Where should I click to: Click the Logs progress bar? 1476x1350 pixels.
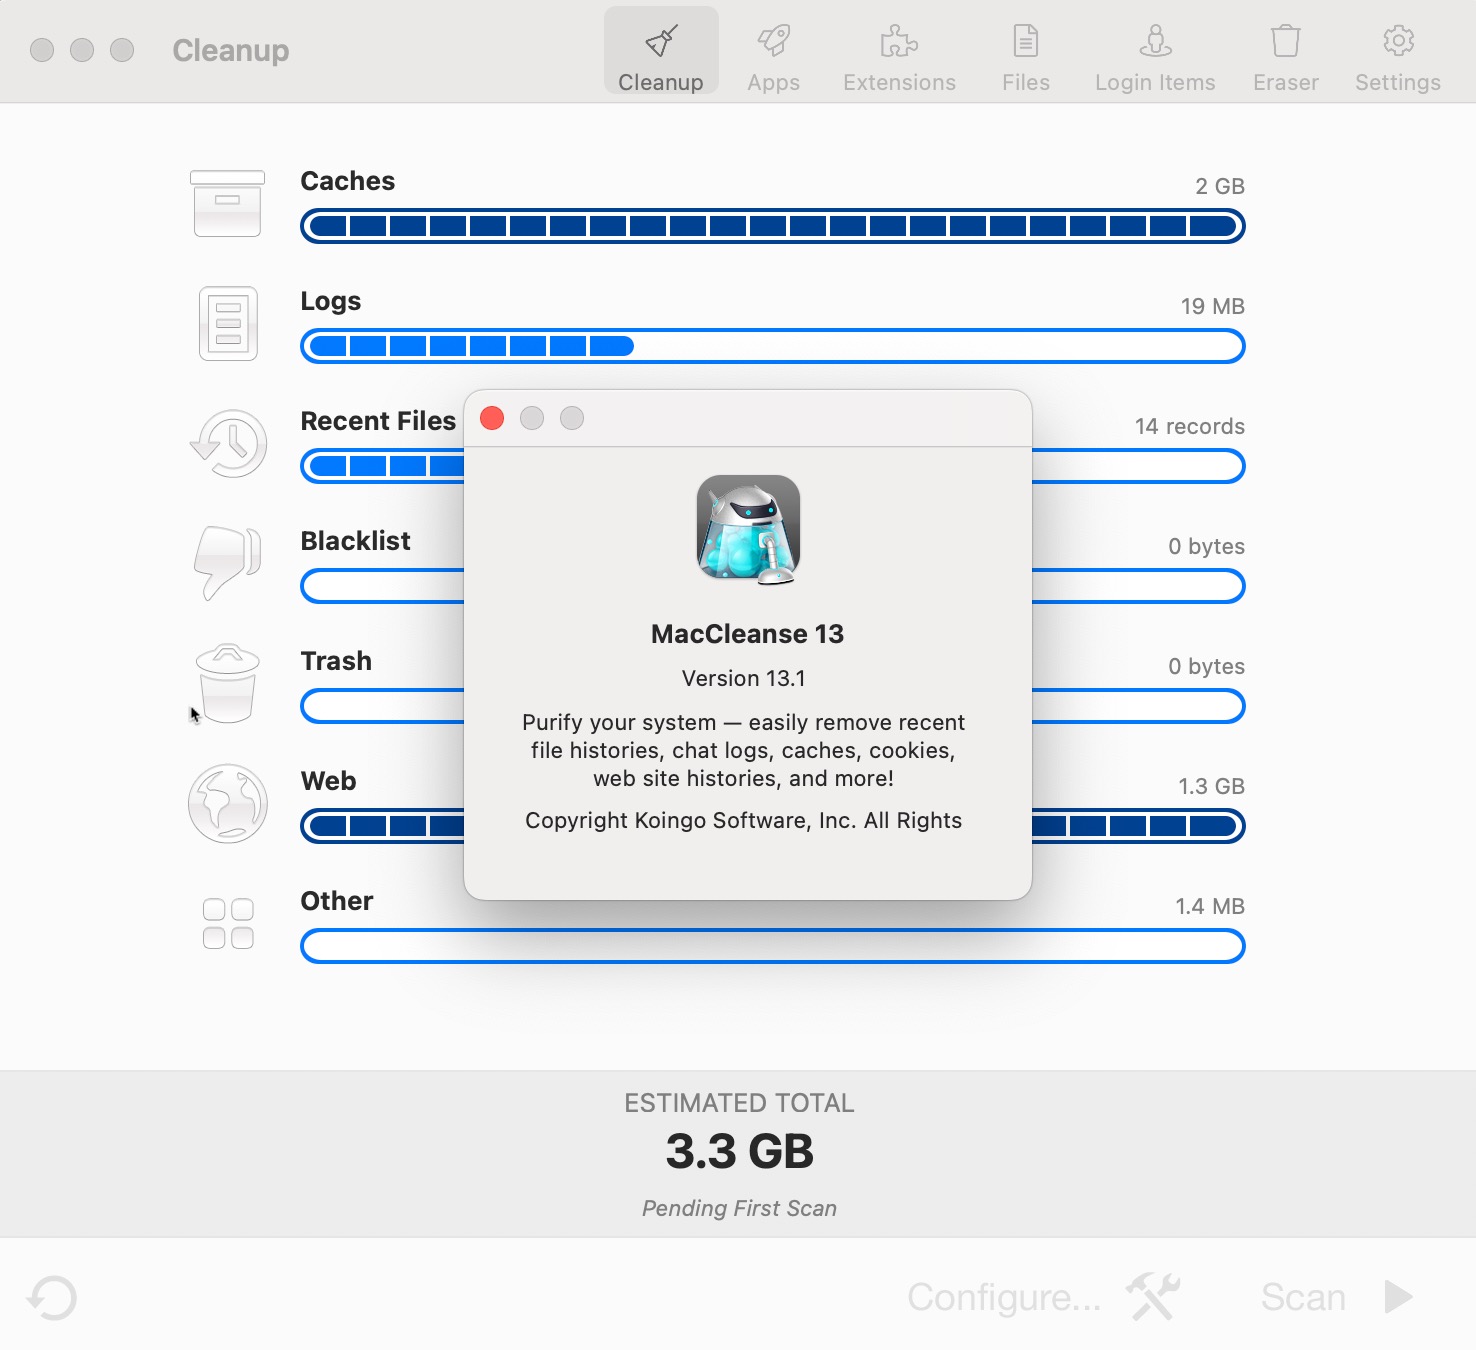click(773, 346)
